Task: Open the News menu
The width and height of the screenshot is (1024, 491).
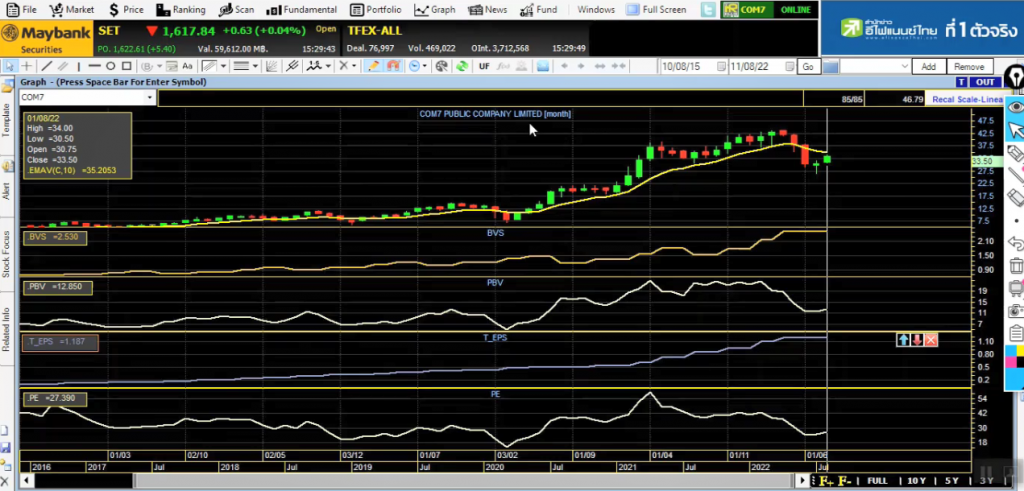Action: [x=488, y=10]
